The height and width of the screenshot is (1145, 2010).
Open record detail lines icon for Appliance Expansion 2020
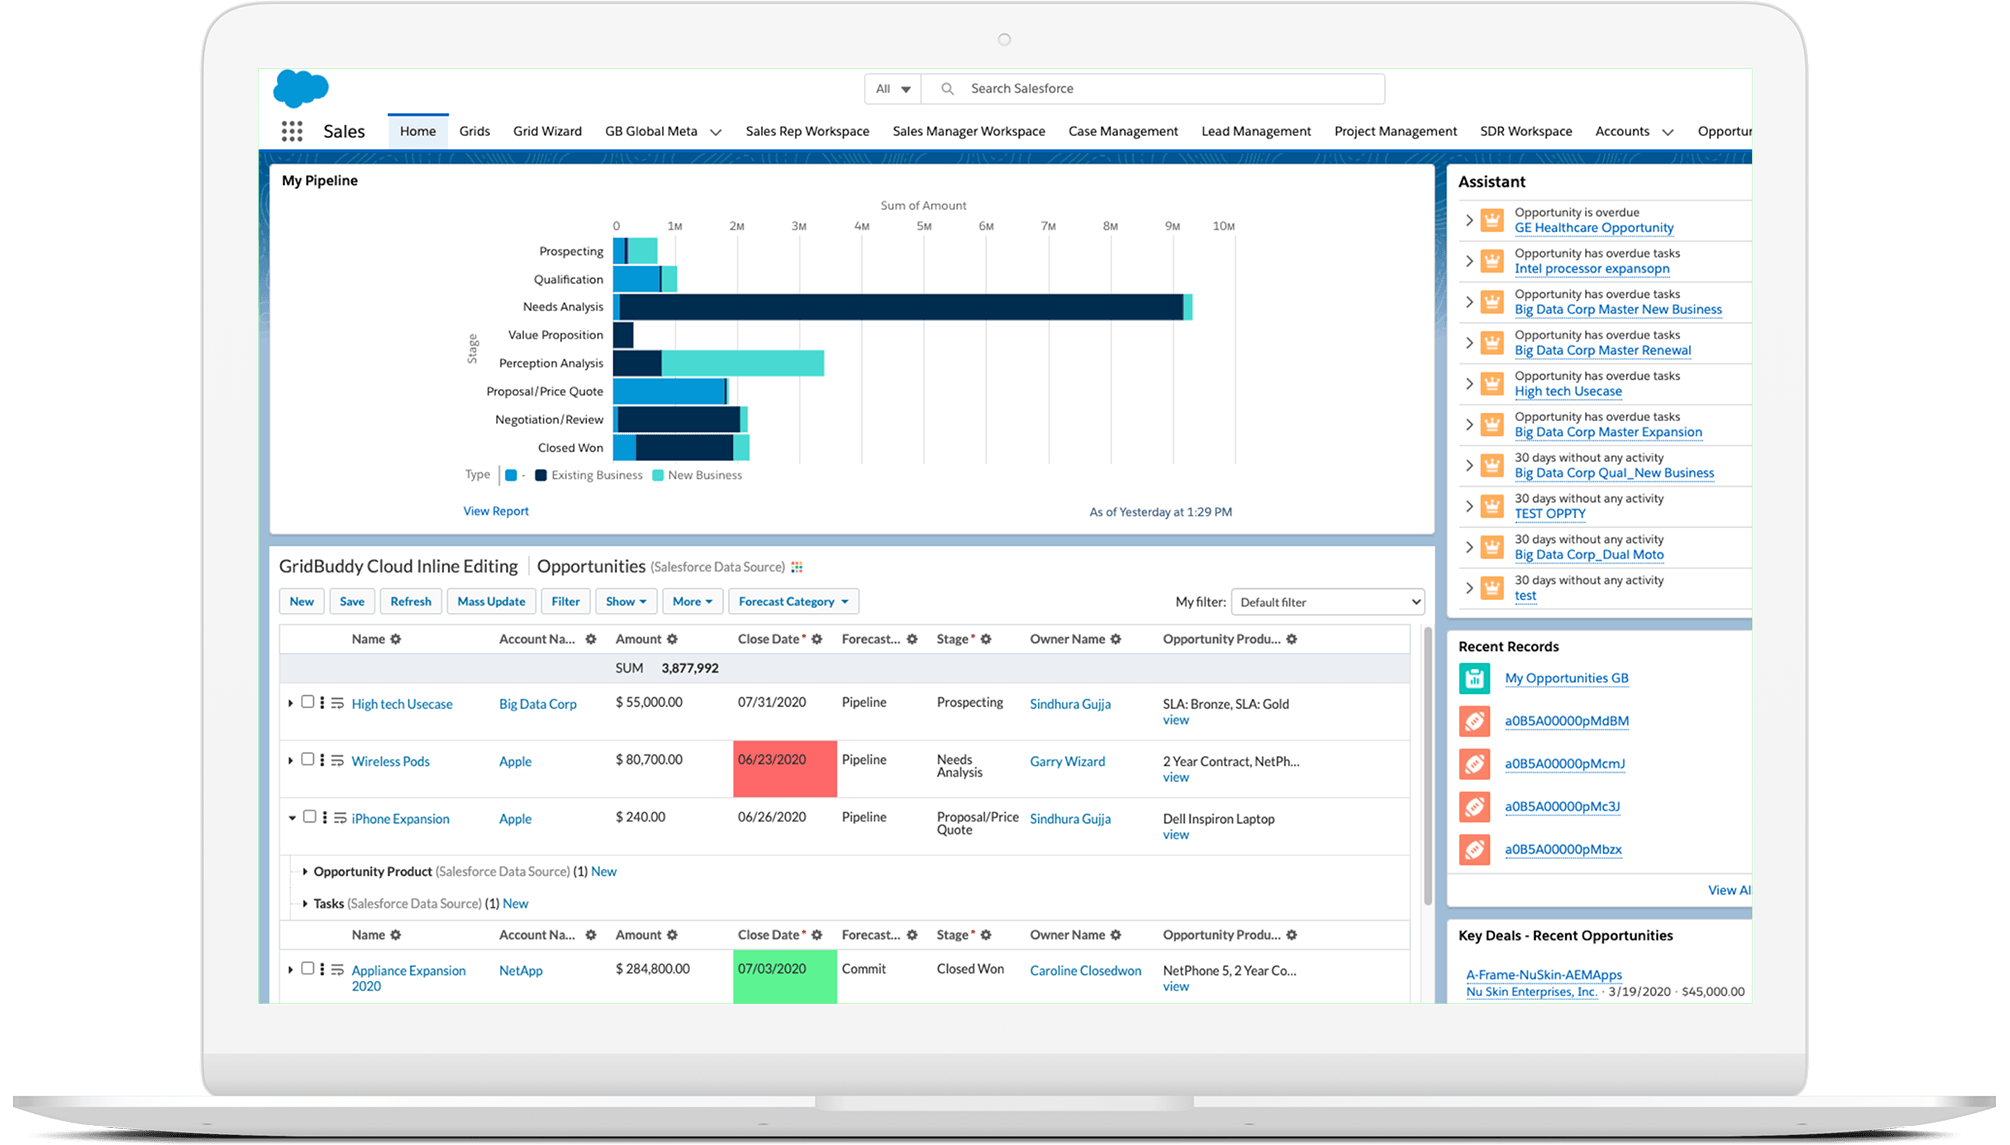[x=338, y=970]
